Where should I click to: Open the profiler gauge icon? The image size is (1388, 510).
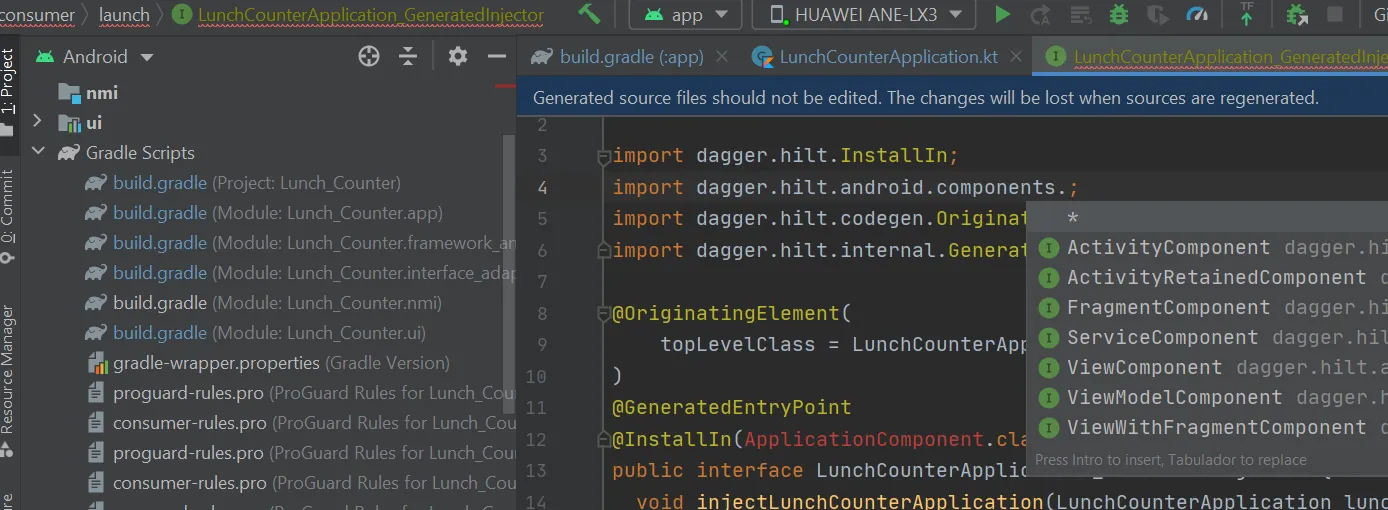pyautogui.click(x=1197, y=15)
